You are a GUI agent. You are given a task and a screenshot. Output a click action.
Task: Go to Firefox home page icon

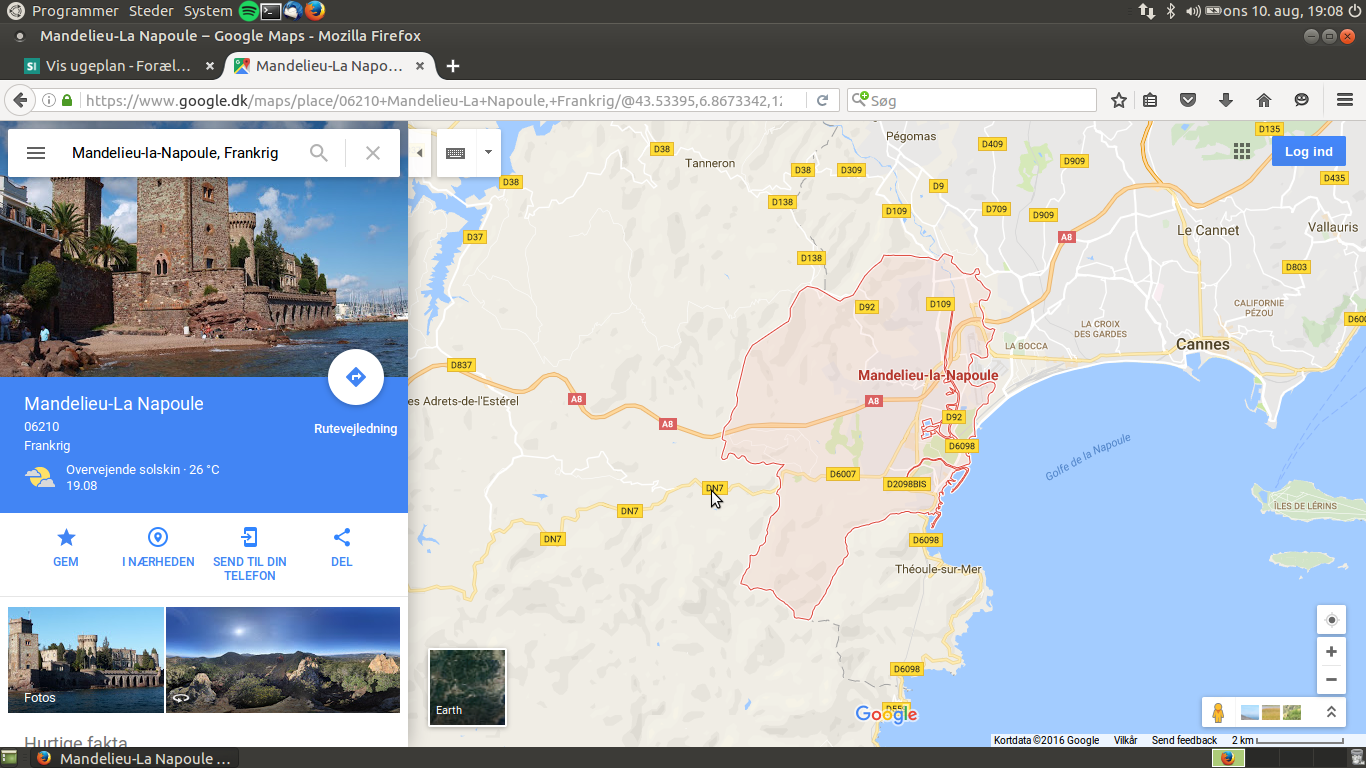(x=1264, y=100)
